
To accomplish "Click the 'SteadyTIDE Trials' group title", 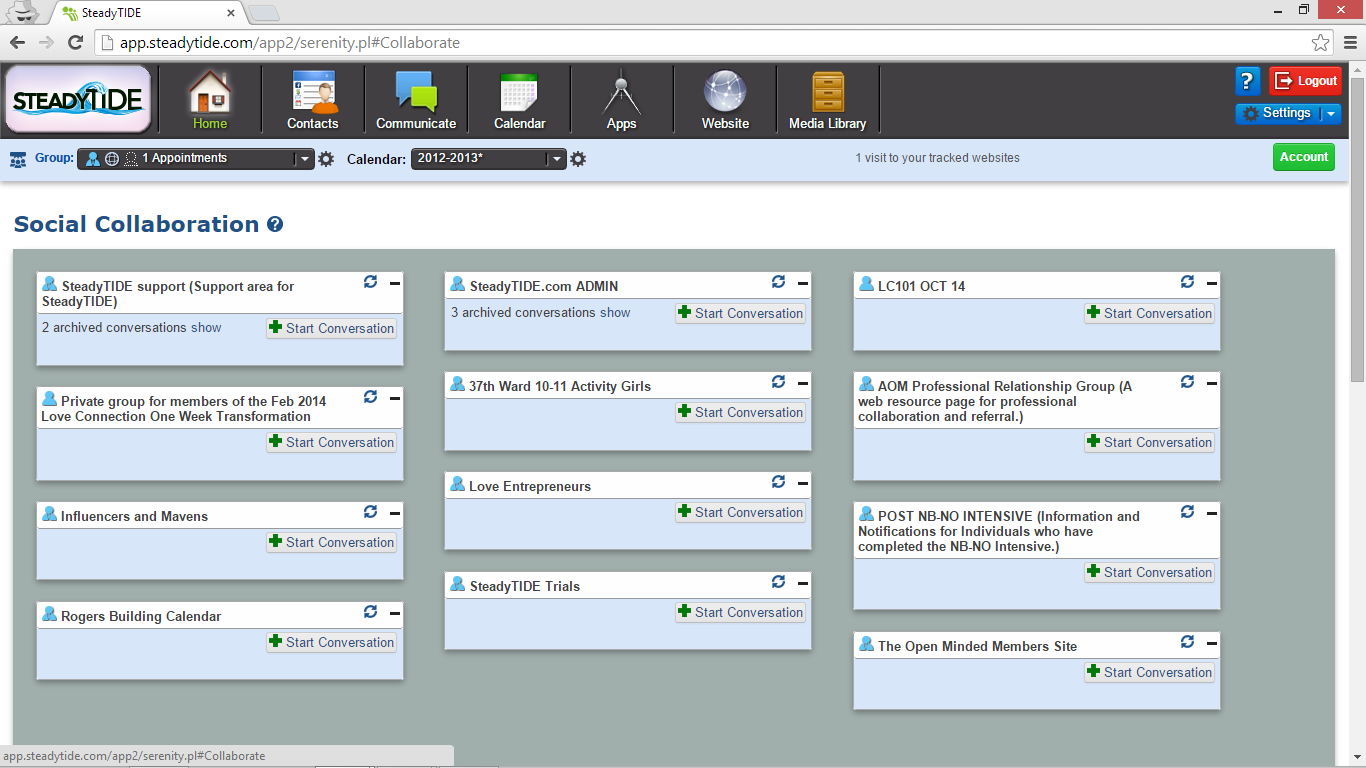I will coord(525,587).
